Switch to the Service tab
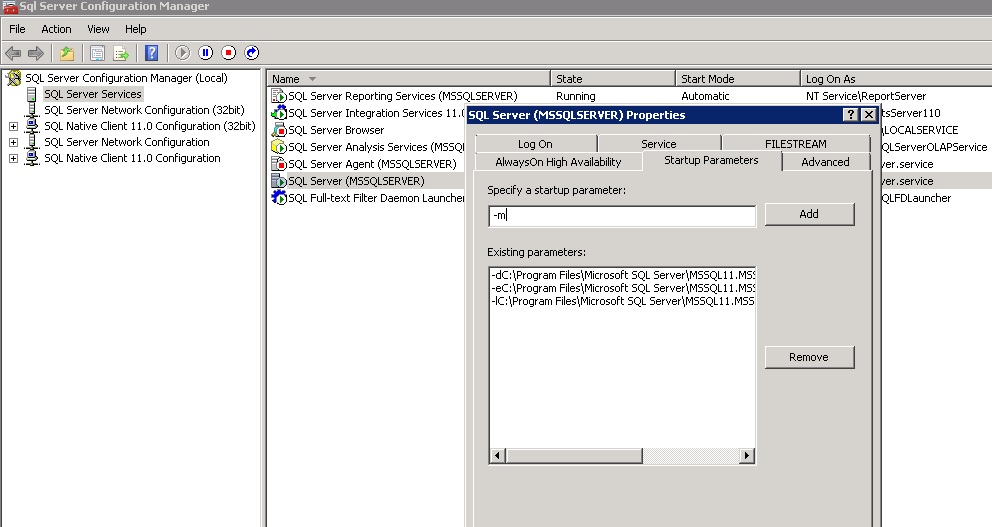Screen dimensions: 992x527 pos(659,144)
